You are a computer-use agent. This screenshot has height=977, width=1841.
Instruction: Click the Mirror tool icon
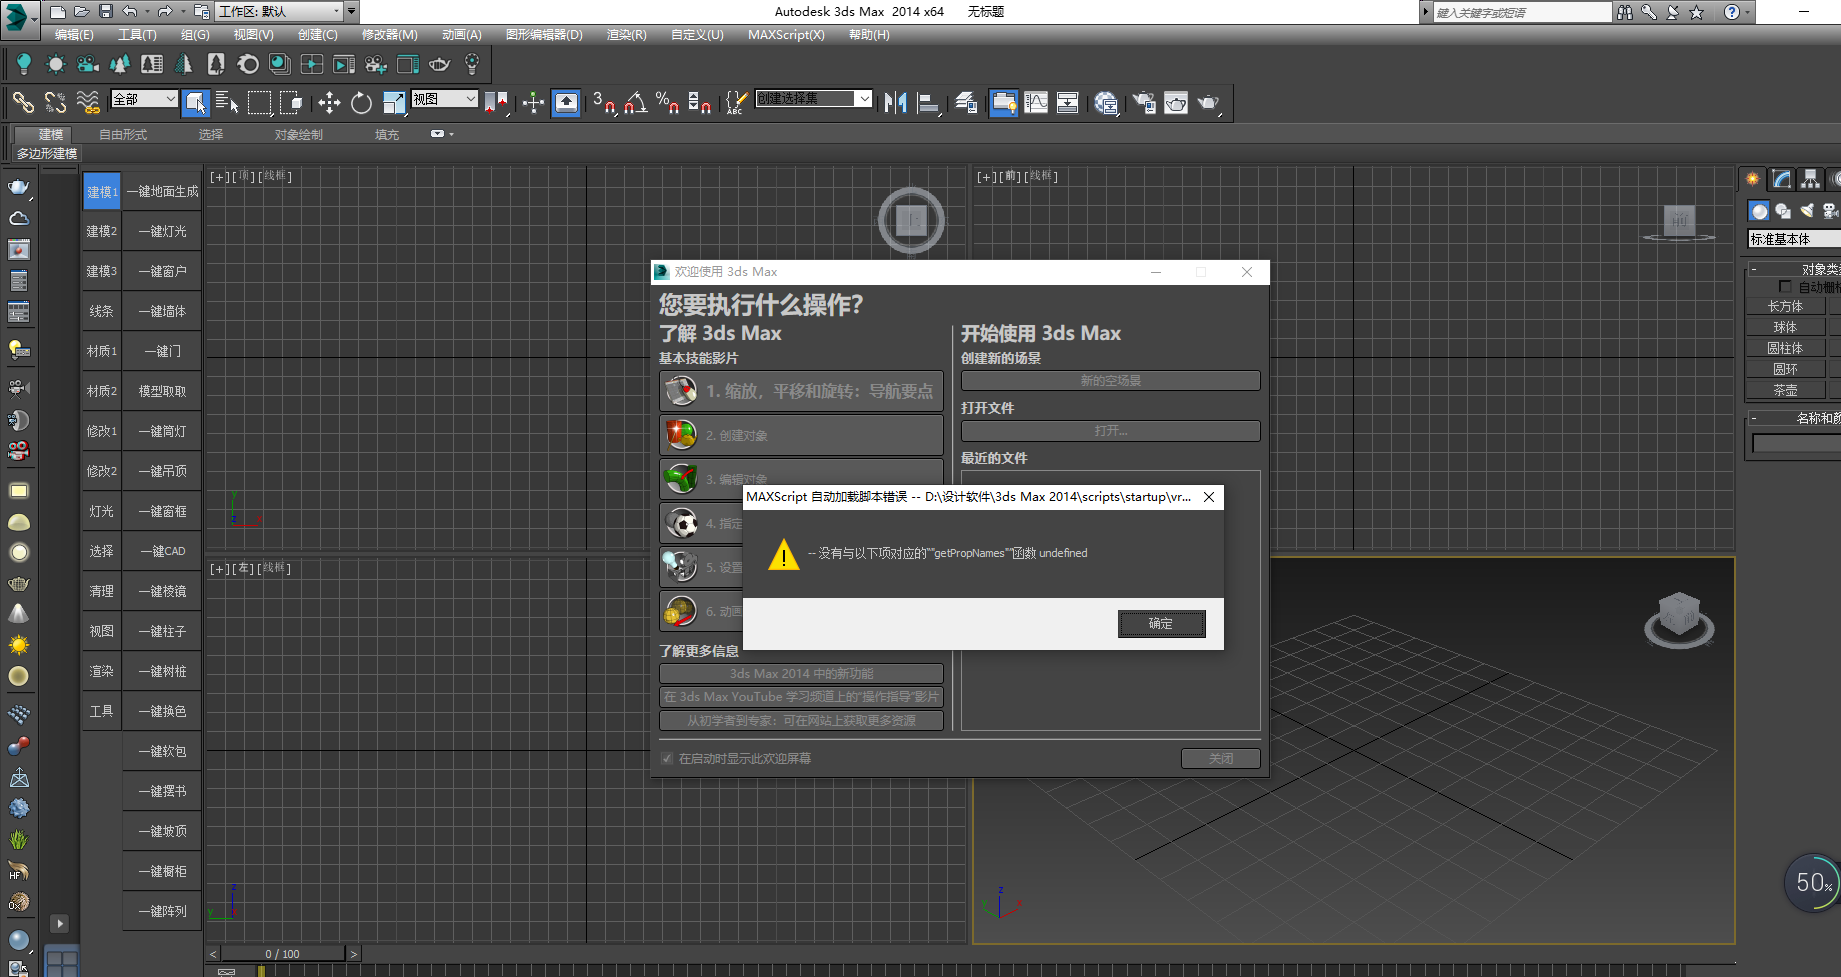(896, 102)
